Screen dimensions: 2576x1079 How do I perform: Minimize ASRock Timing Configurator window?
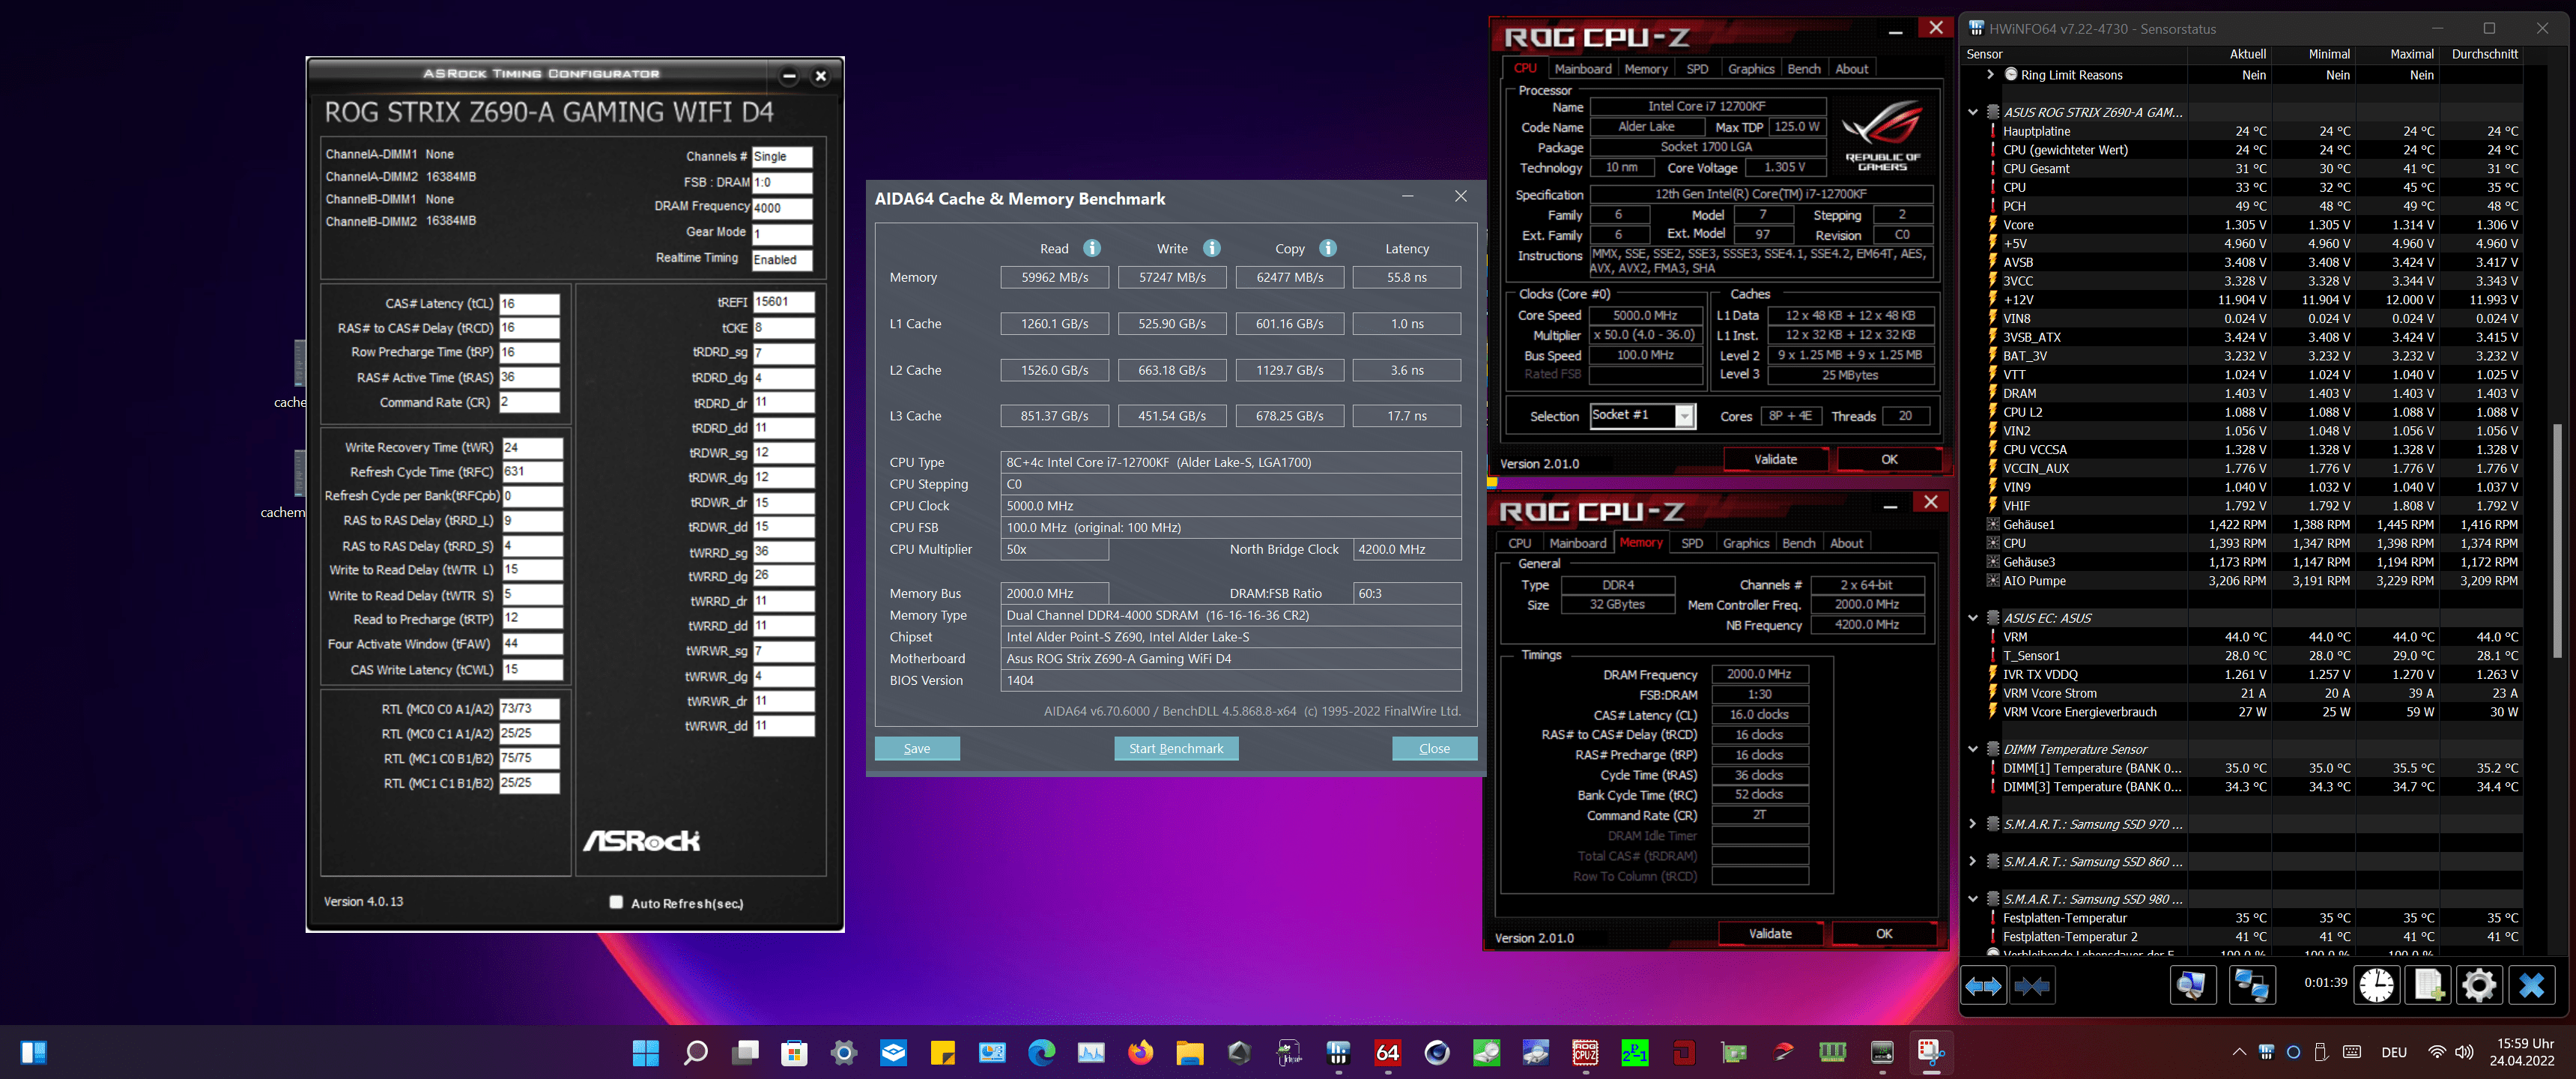point(789,76)
